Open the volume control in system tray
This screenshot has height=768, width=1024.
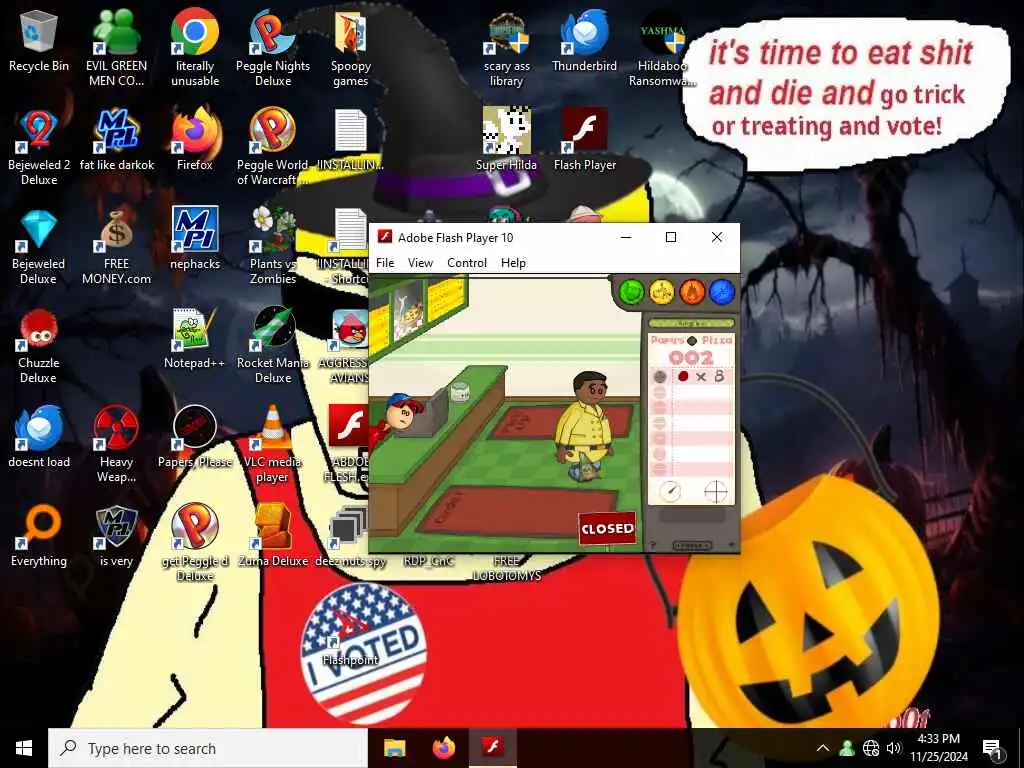pos(894,748)
